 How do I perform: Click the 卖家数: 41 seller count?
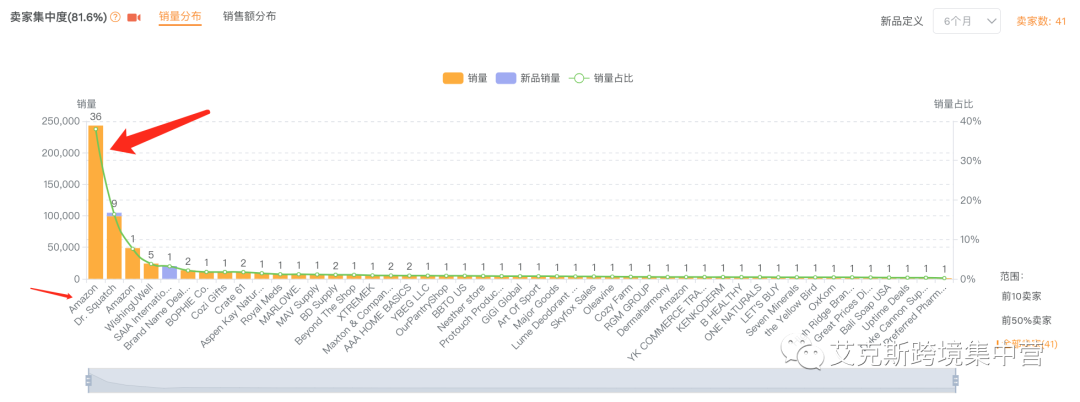pyautogui.click(x=1040, y=20)
